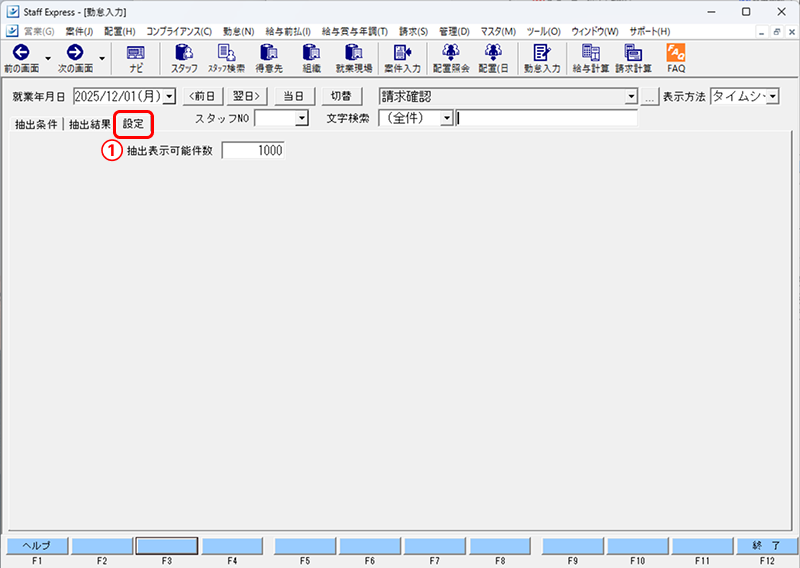
Task: Open the 得意先 toolbar icon
Action: point(269,58)
